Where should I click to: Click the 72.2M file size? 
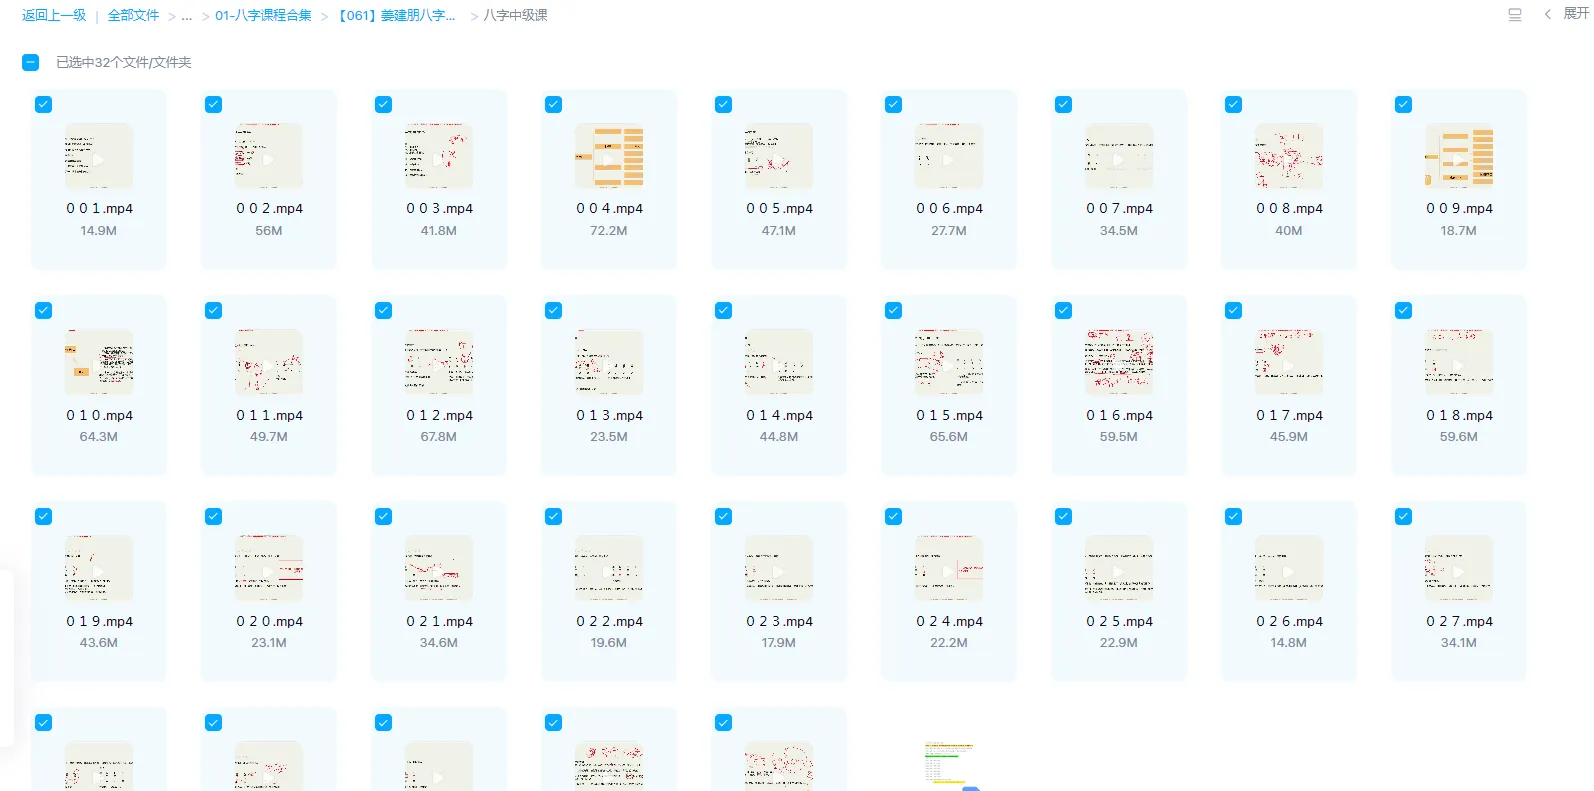pos(609,231)
